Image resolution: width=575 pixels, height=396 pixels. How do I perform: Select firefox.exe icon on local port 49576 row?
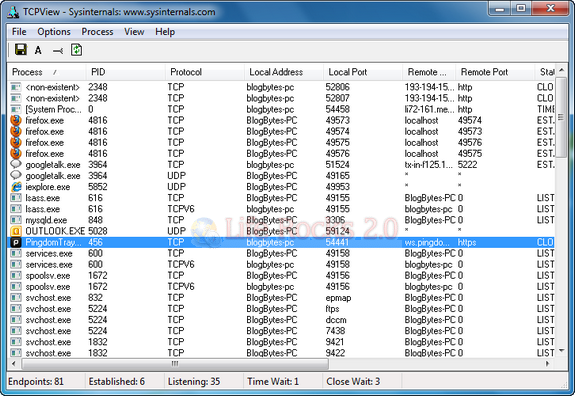coord(16,153)
